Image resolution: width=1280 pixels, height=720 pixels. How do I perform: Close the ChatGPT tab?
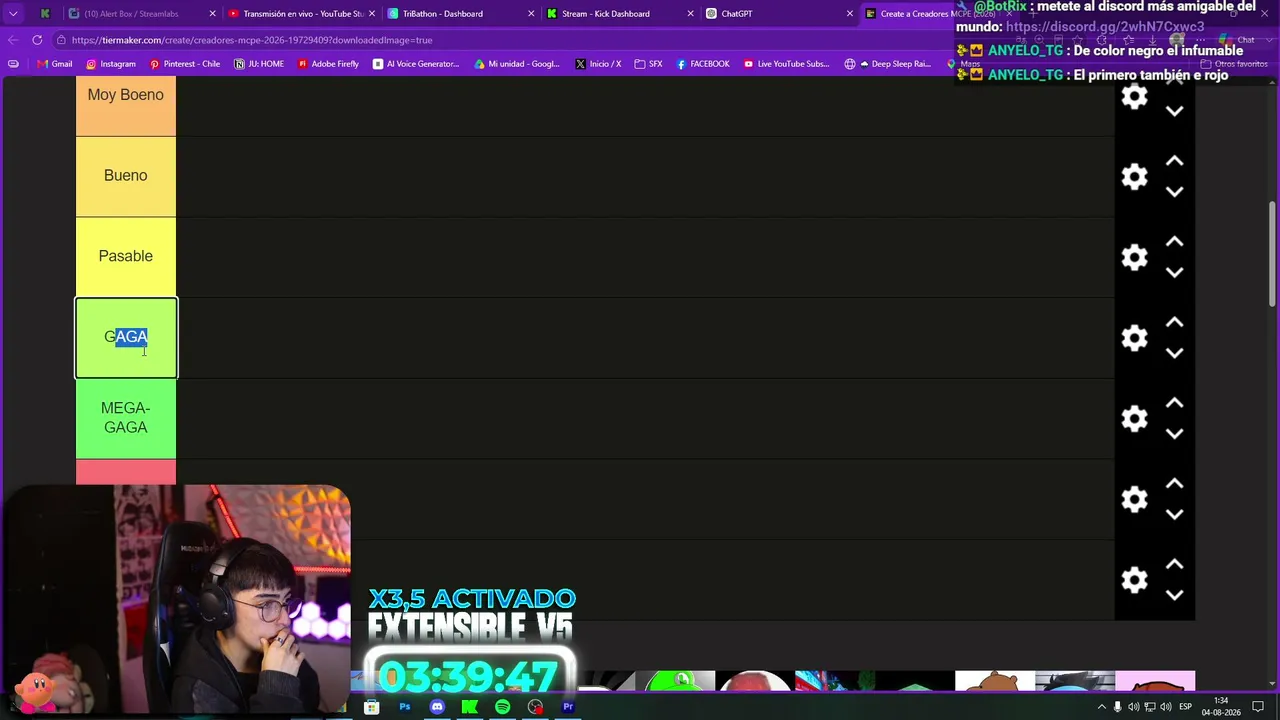850,14
